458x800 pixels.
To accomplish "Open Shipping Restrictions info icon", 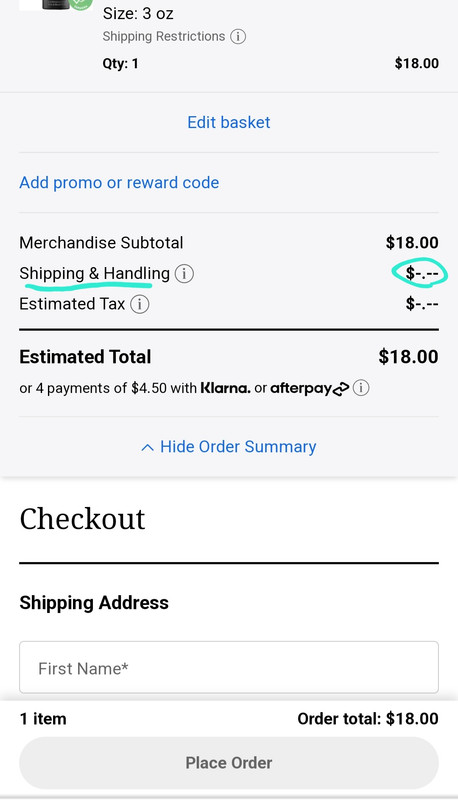I will coord(238,37).
